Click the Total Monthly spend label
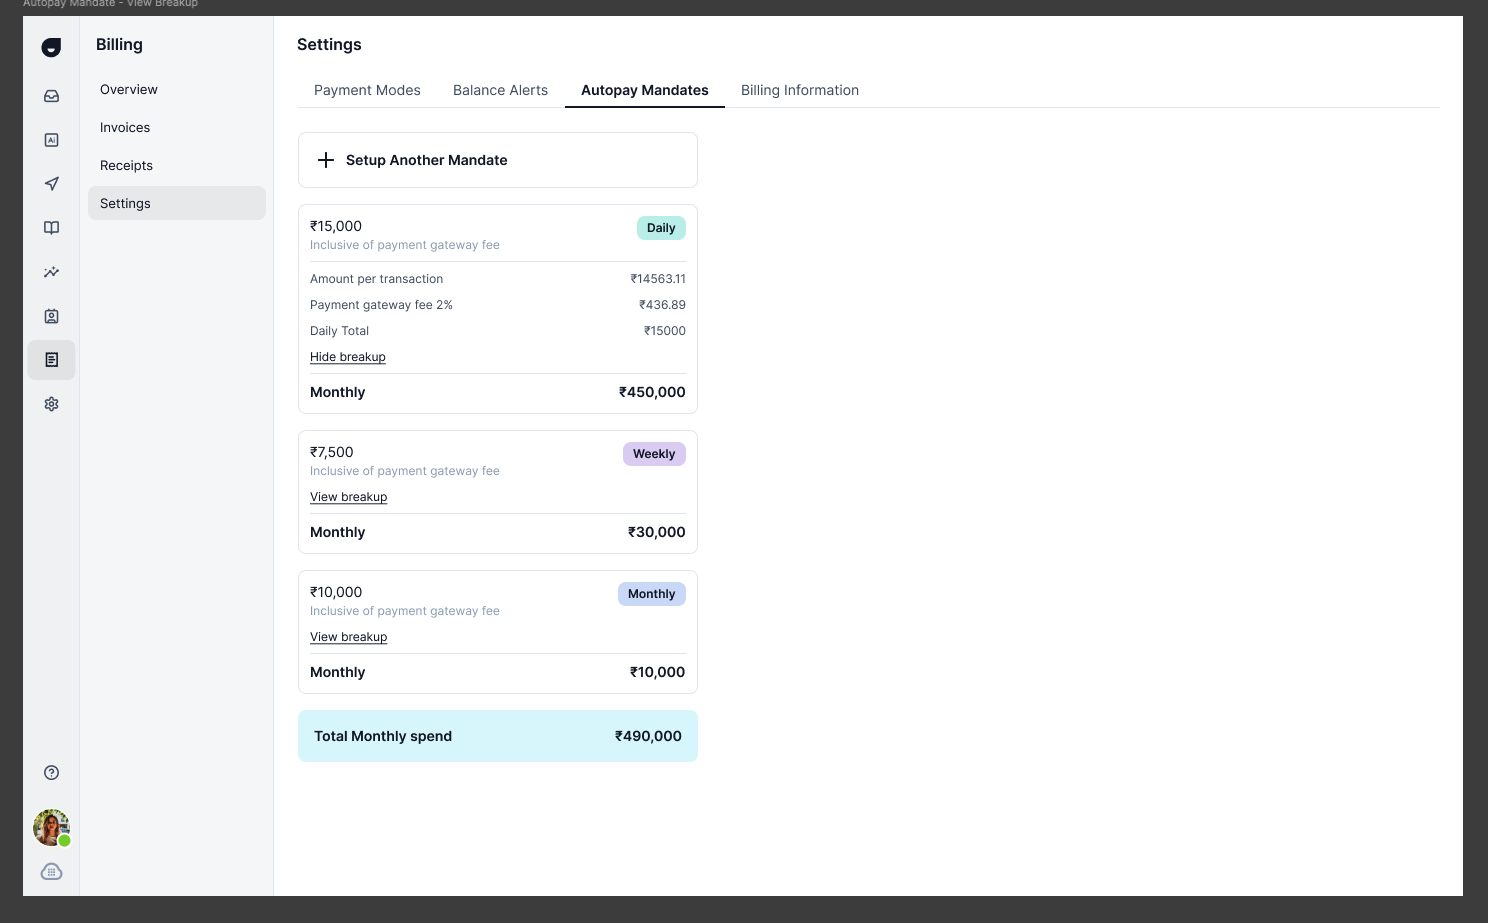The width and height of the screenshot is (1488, 923). (383, 736)
